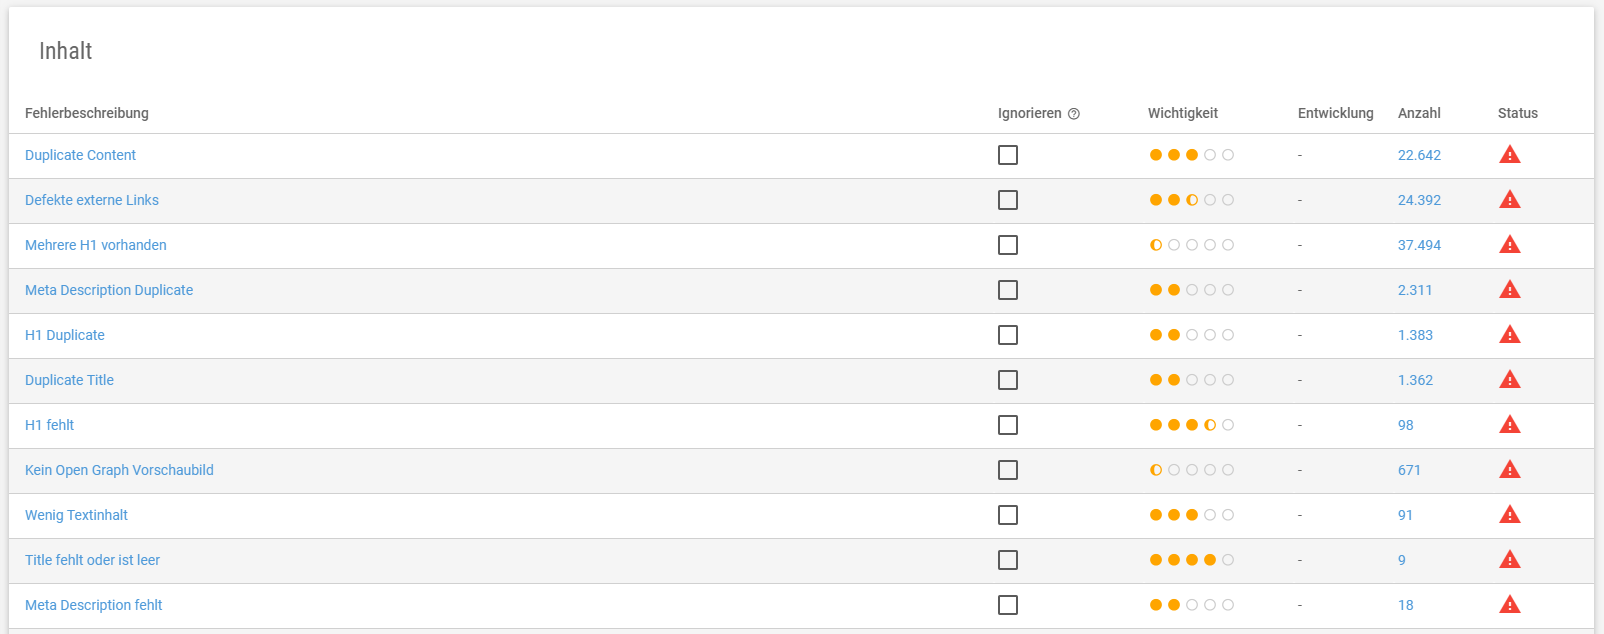This screenshot has width=1604, height=634.
Task: Click the warning status icon for Defekte externe Links
Action: point(1510,199)
